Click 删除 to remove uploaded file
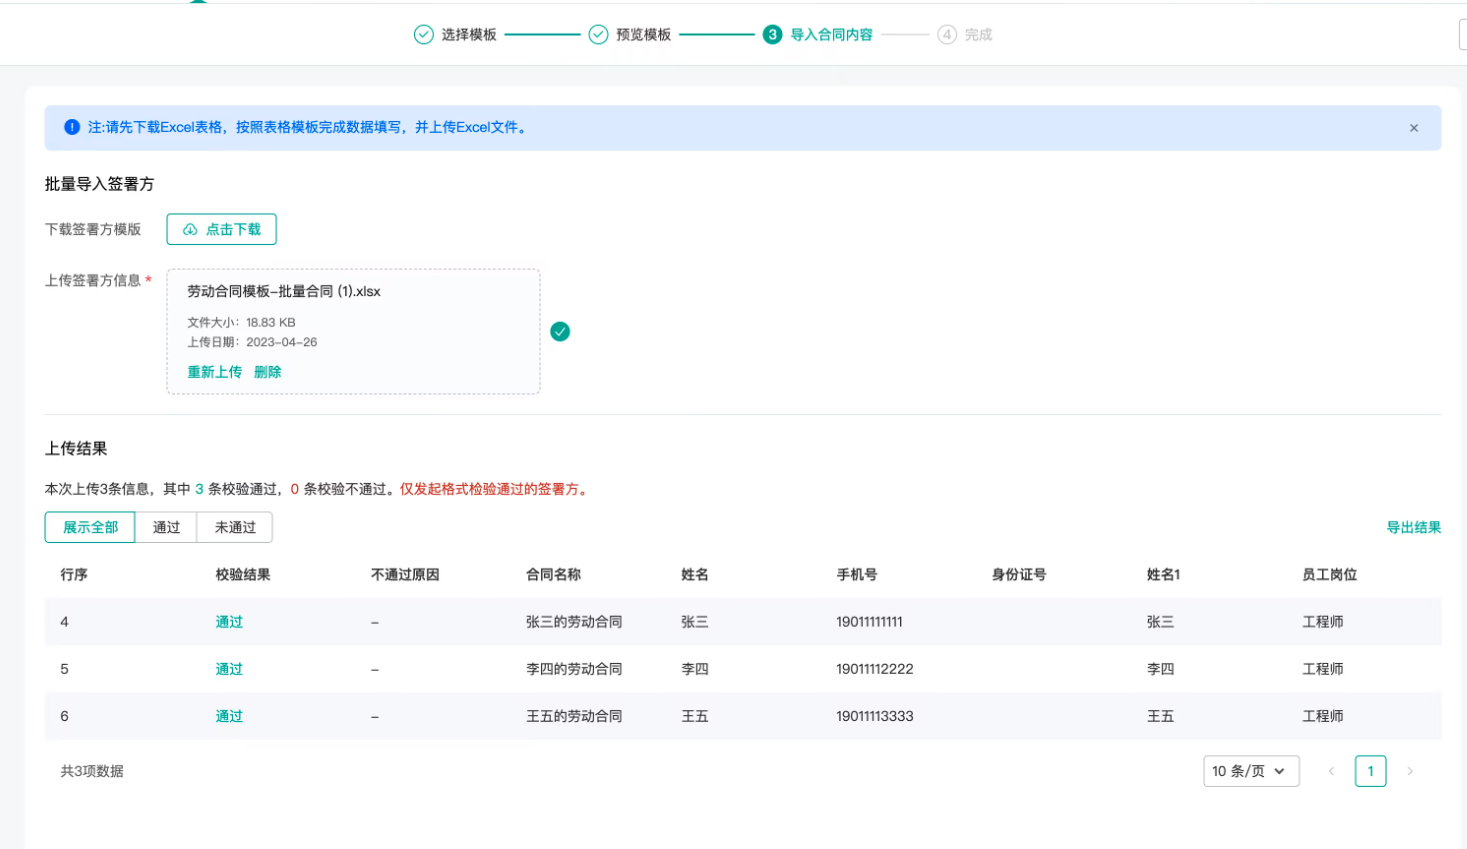 pos(267,372)
